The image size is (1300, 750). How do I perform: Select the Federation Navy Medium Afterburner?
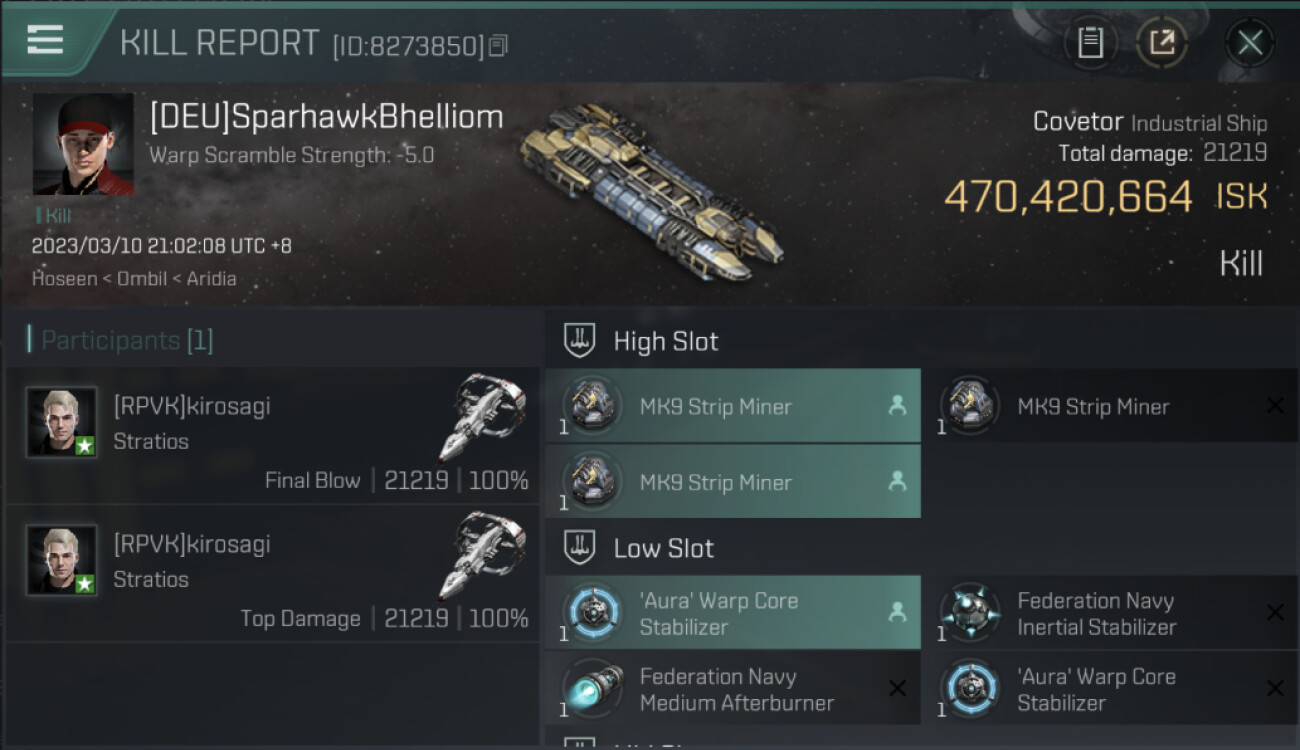coord(733,689)
